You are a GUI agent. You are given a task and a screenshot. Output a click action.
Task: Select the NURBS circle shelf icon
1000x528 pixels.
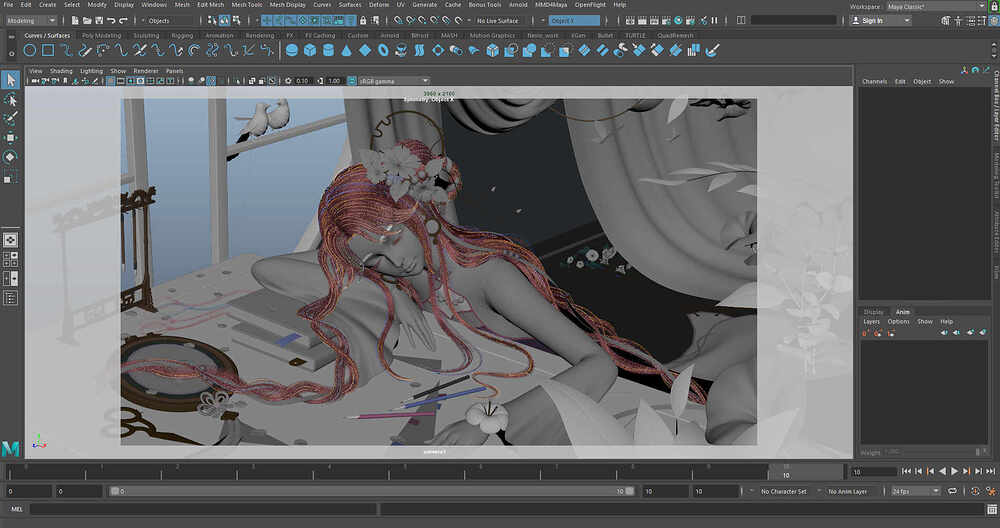29,50
